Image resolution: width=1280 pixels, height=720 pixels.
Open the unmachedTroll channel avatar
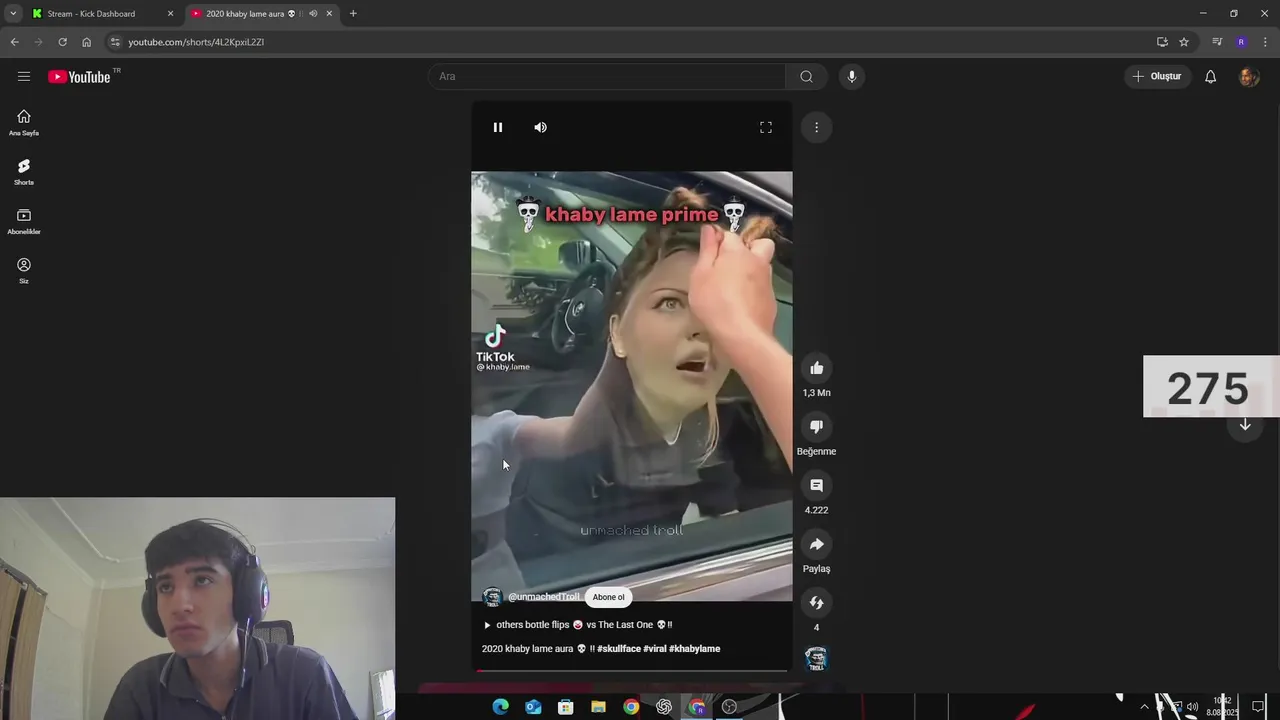click(x=492, y=597)
